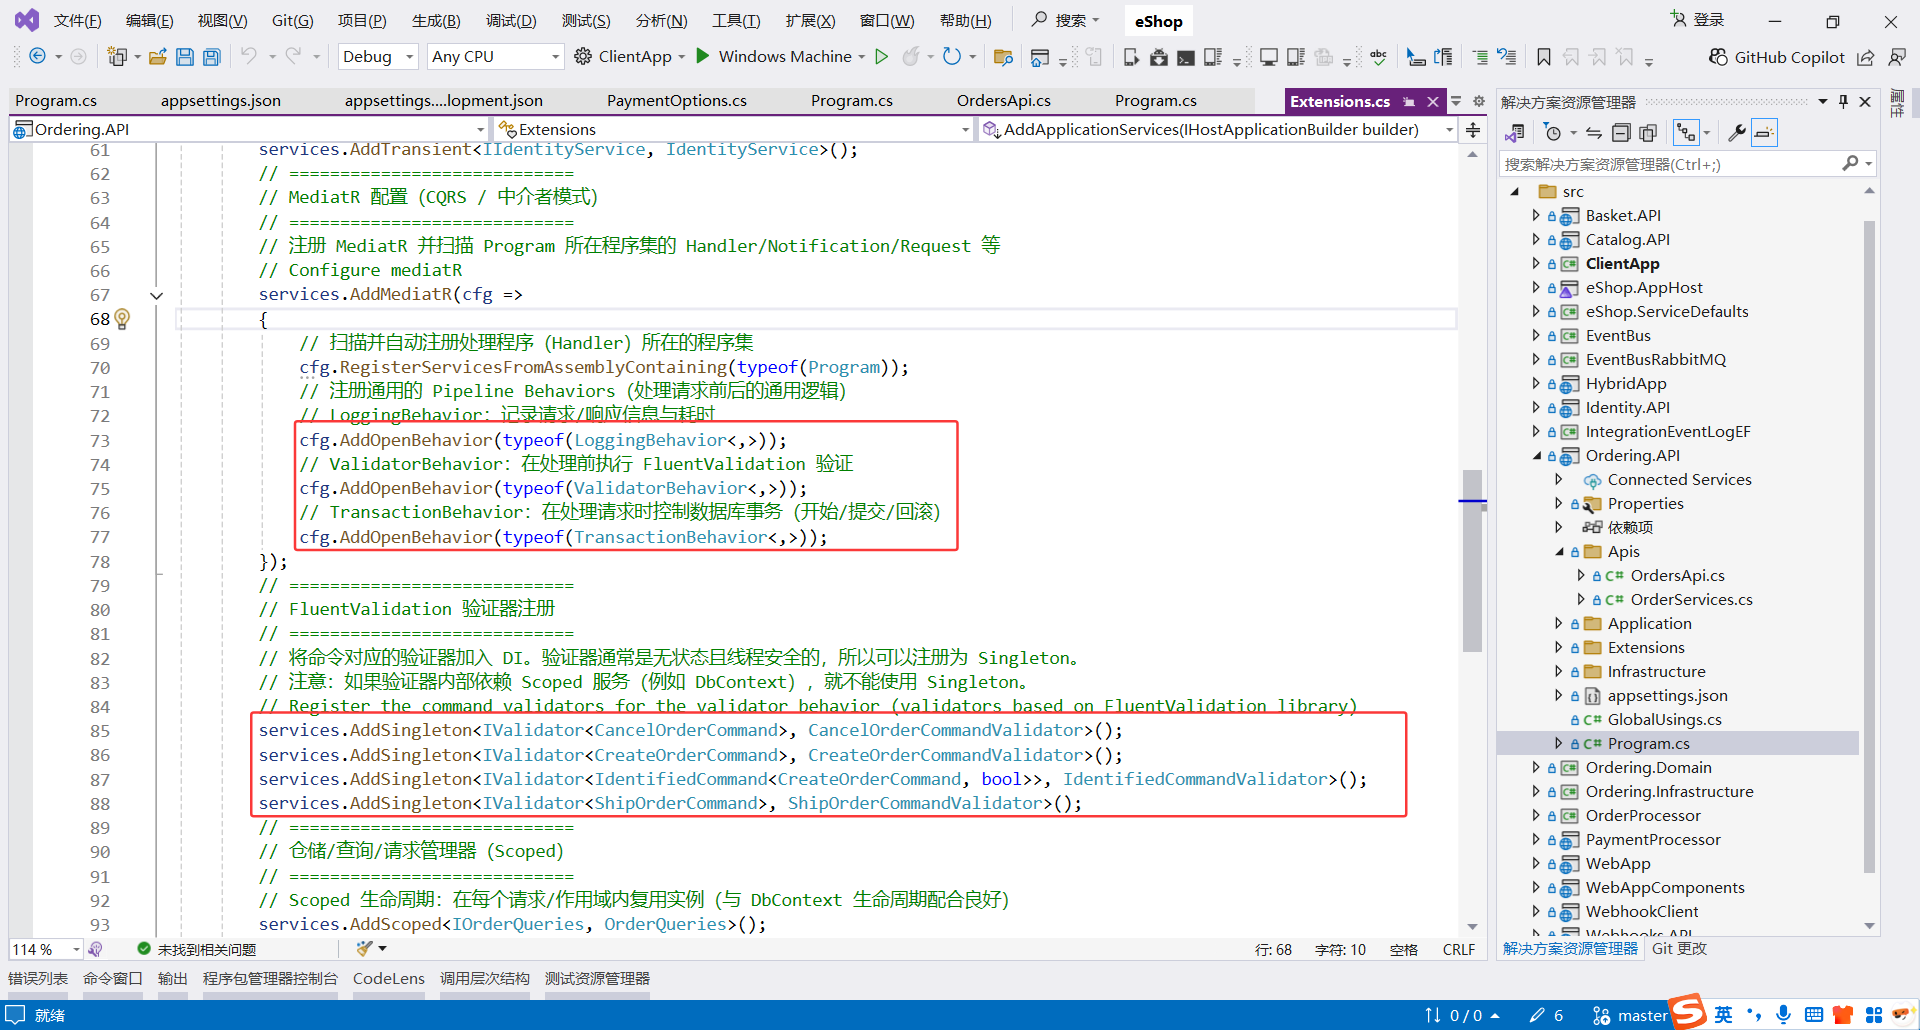Click the abc spell-check icon
This screenshot has width=1920, height=1030.
click(x=1379, y=57)
